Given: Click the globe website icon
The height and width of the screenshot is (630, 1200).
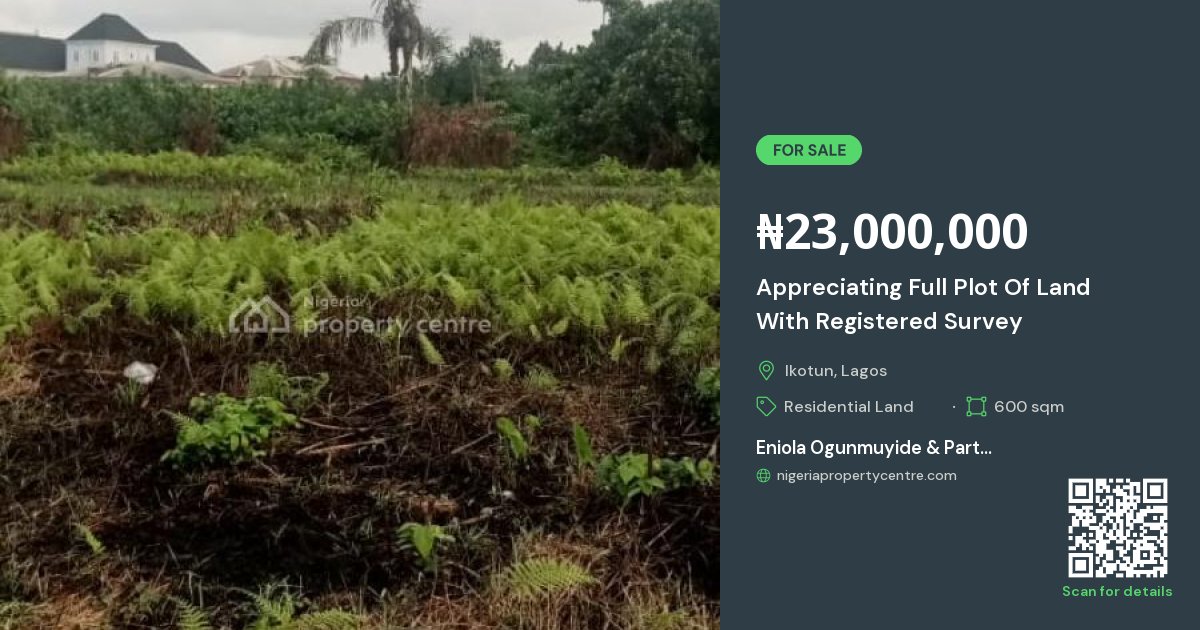Looking at the screenshot, I should coord(763,476).
